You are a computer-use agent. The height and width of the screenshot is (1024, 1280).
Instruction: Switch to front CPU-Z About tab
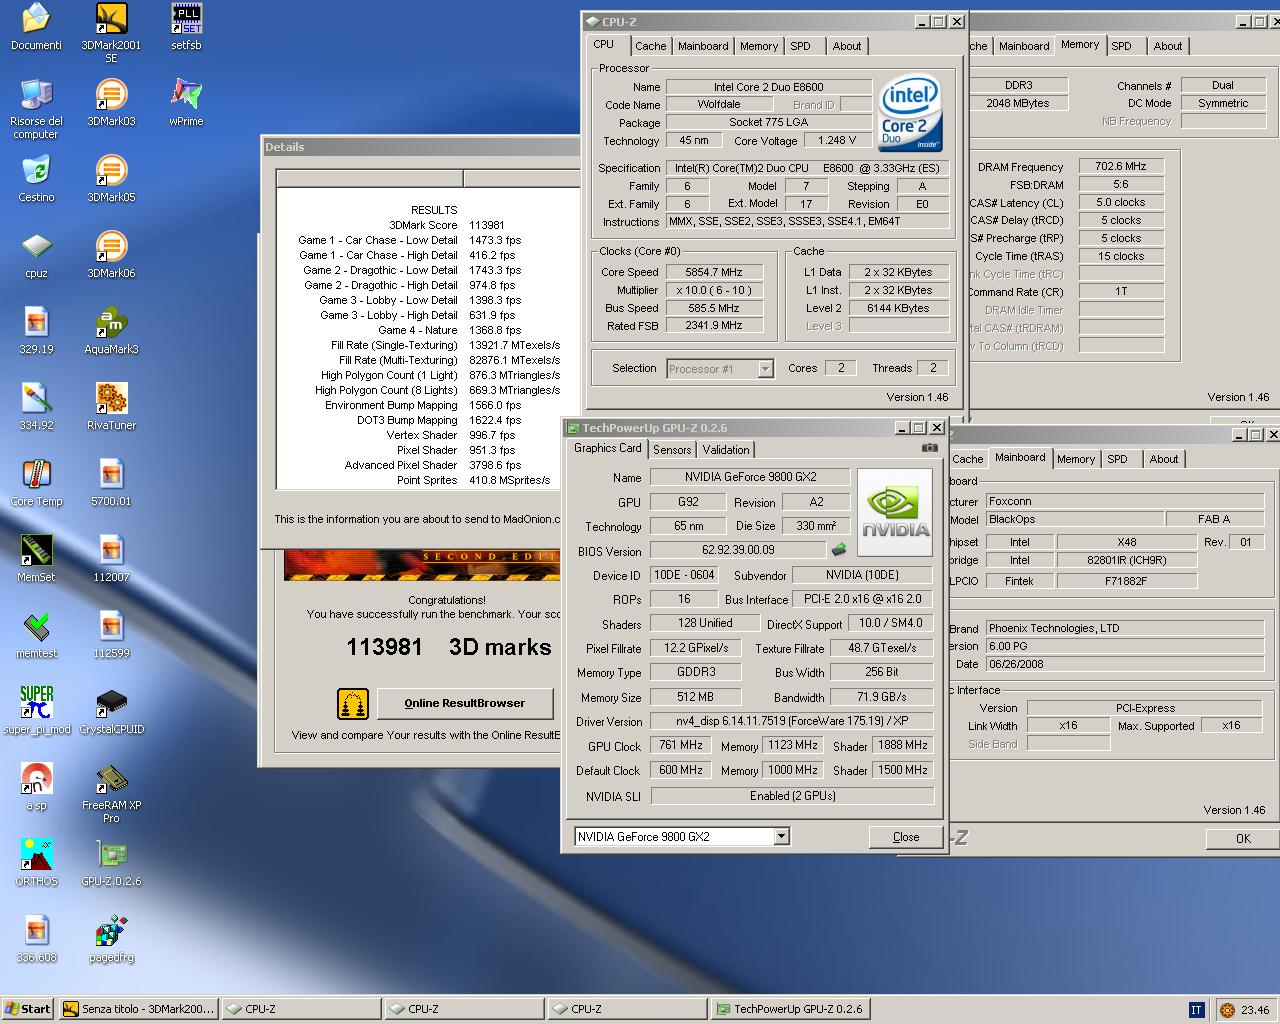pos(847,46)
